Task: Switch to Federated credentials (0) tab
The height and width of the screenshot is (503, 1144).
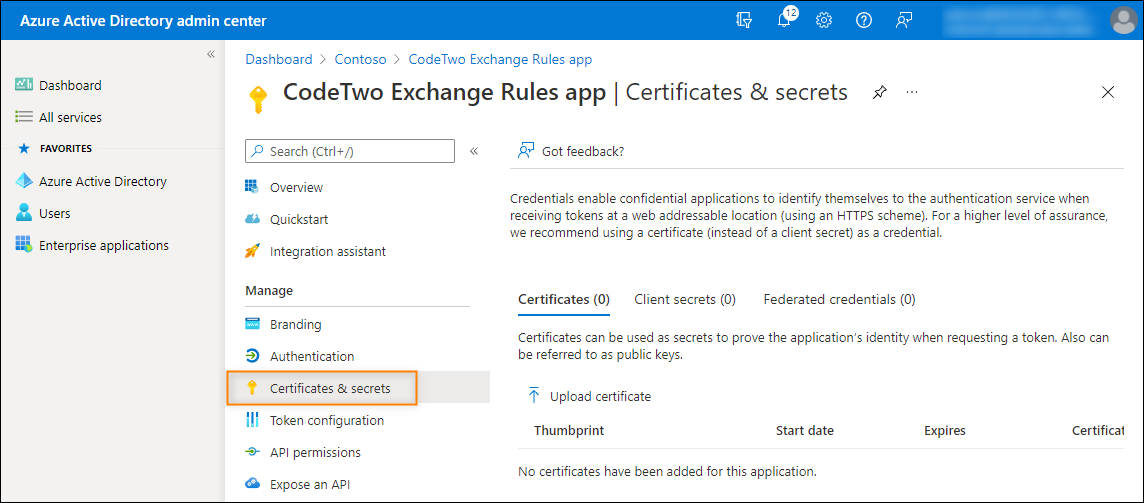Action: pyautogui.click(x=839, y=300)
